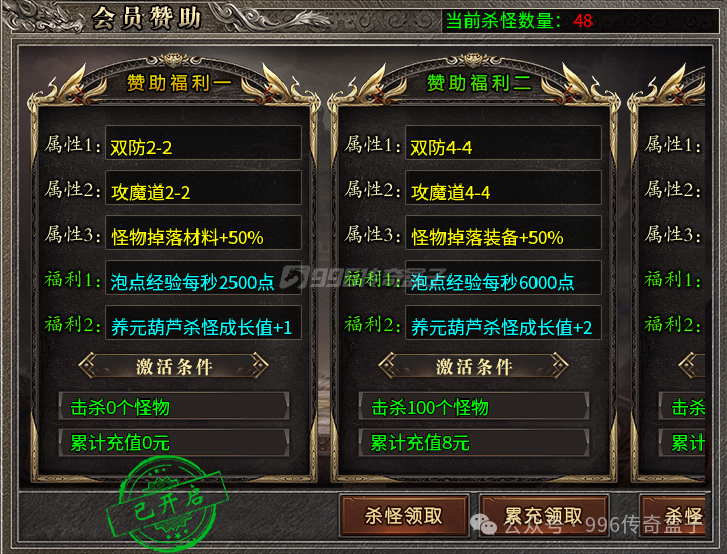Click the 激活条件 banner in first panel
This screenshot has height=554, width=727.
click(174, 366)
